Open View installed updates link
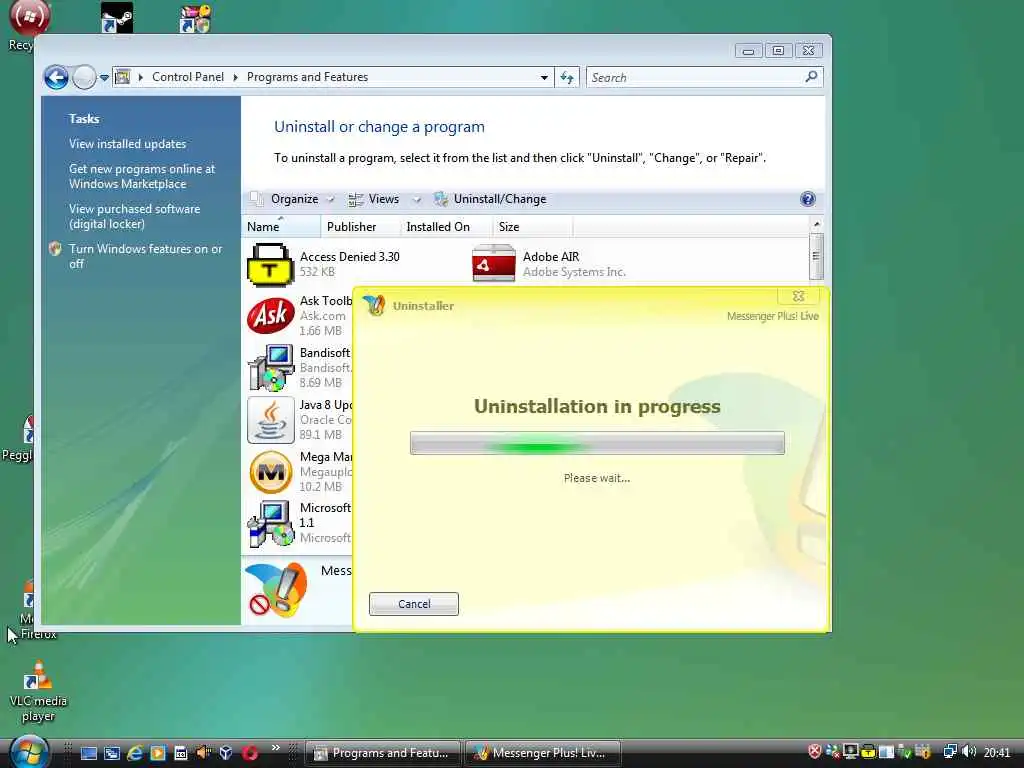1024x768 pixels. 127,144
